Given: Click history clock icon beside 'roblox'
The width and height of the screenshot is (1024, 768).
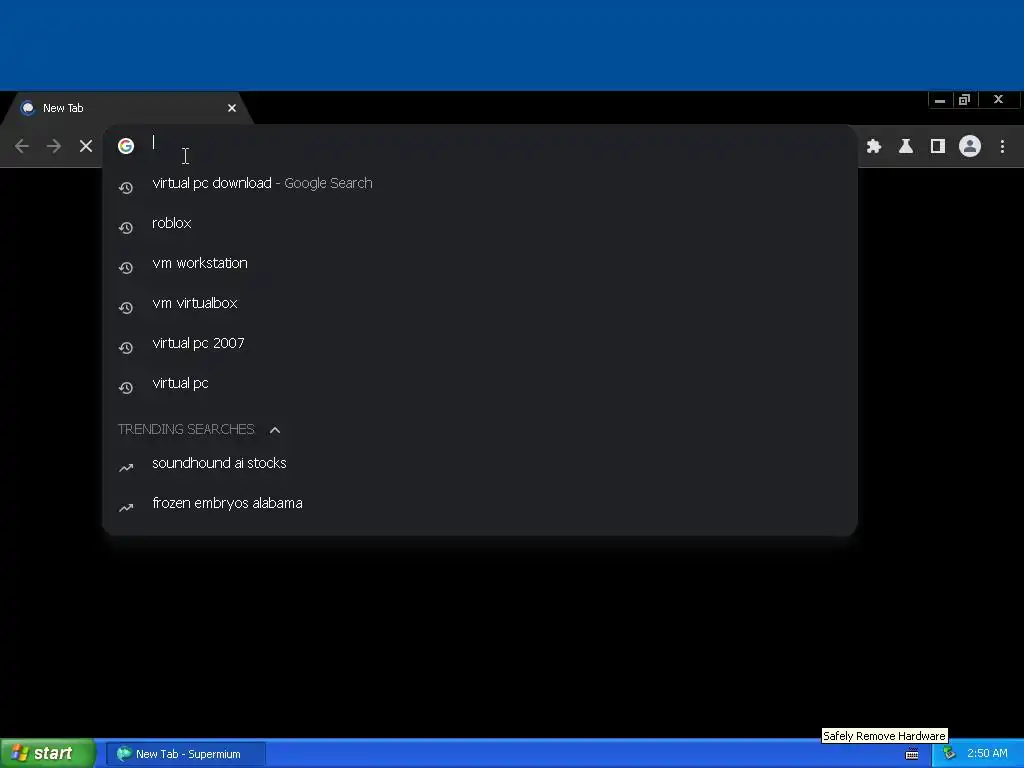Looking at the screenshot, I should tap(126, 228).
